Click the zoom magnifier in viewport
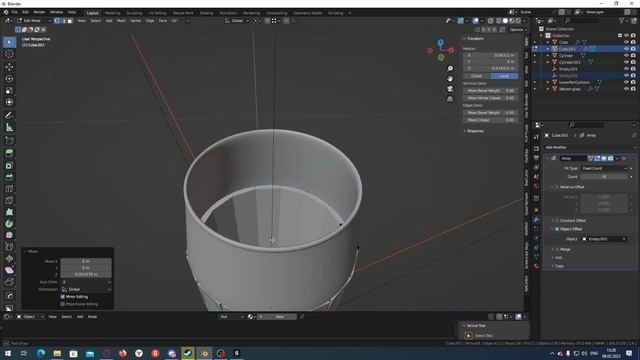This screenshot has width=640, height=360. click(450, 69)
